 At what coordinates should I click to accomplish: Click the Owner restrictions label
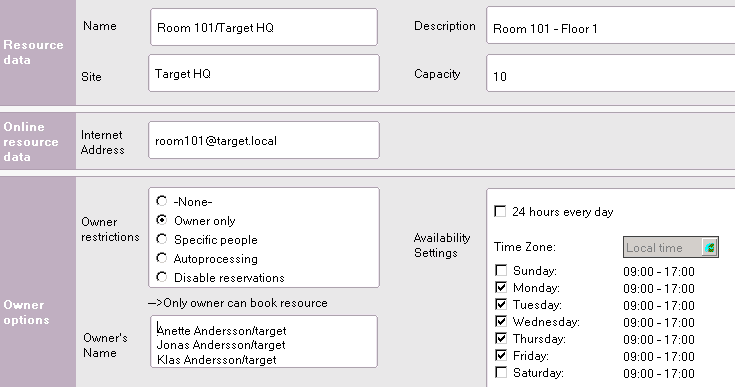coord(110,229)
